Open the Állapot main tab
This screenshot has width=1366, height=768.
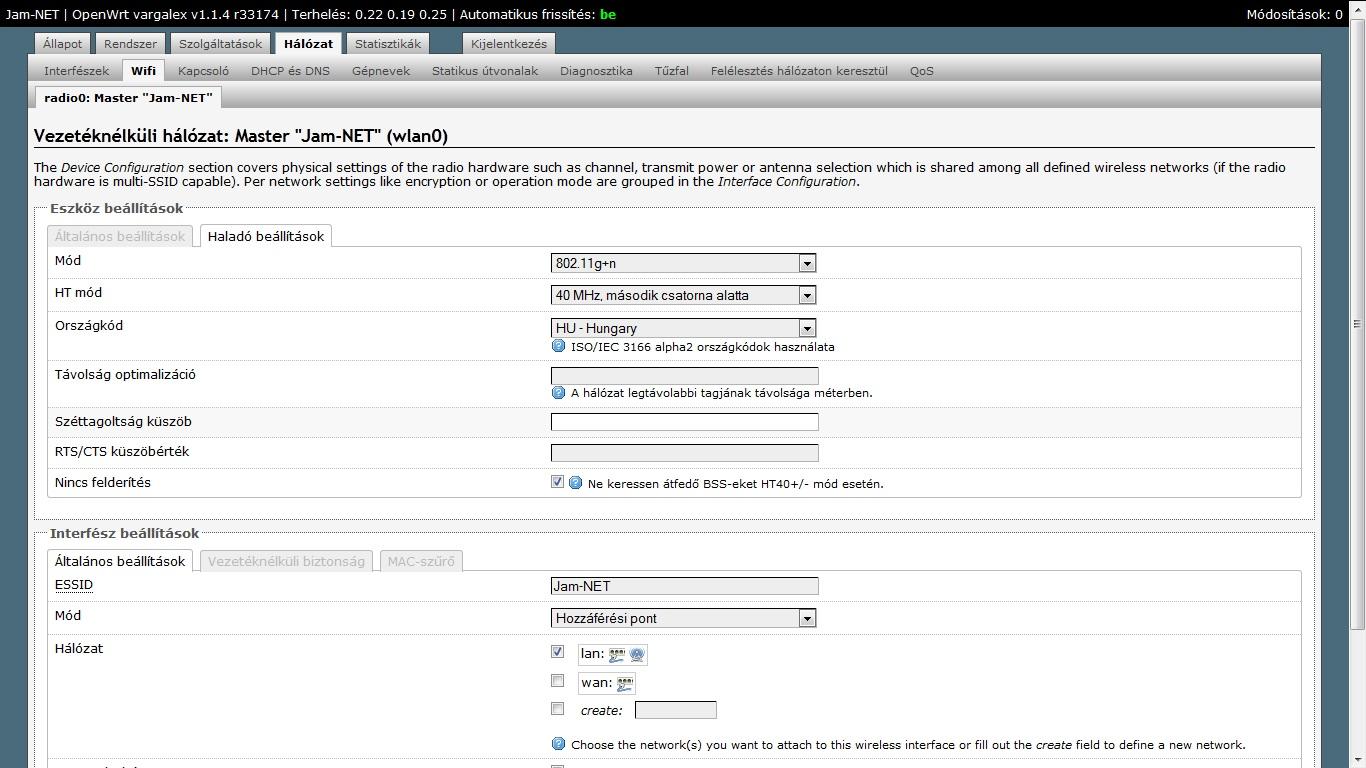(x=63, y=44)
